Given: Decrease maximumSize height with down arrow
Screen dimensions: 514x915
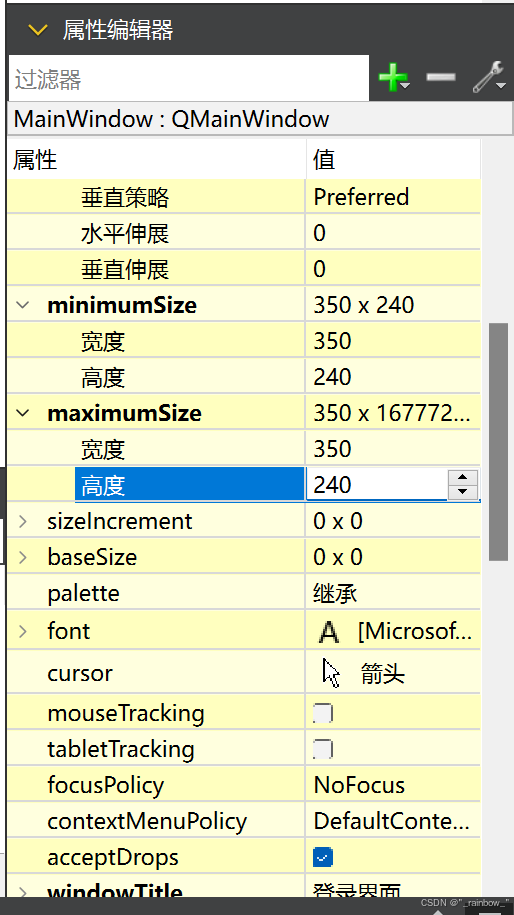Looking at the screenshot, I should tap(463, 491).
